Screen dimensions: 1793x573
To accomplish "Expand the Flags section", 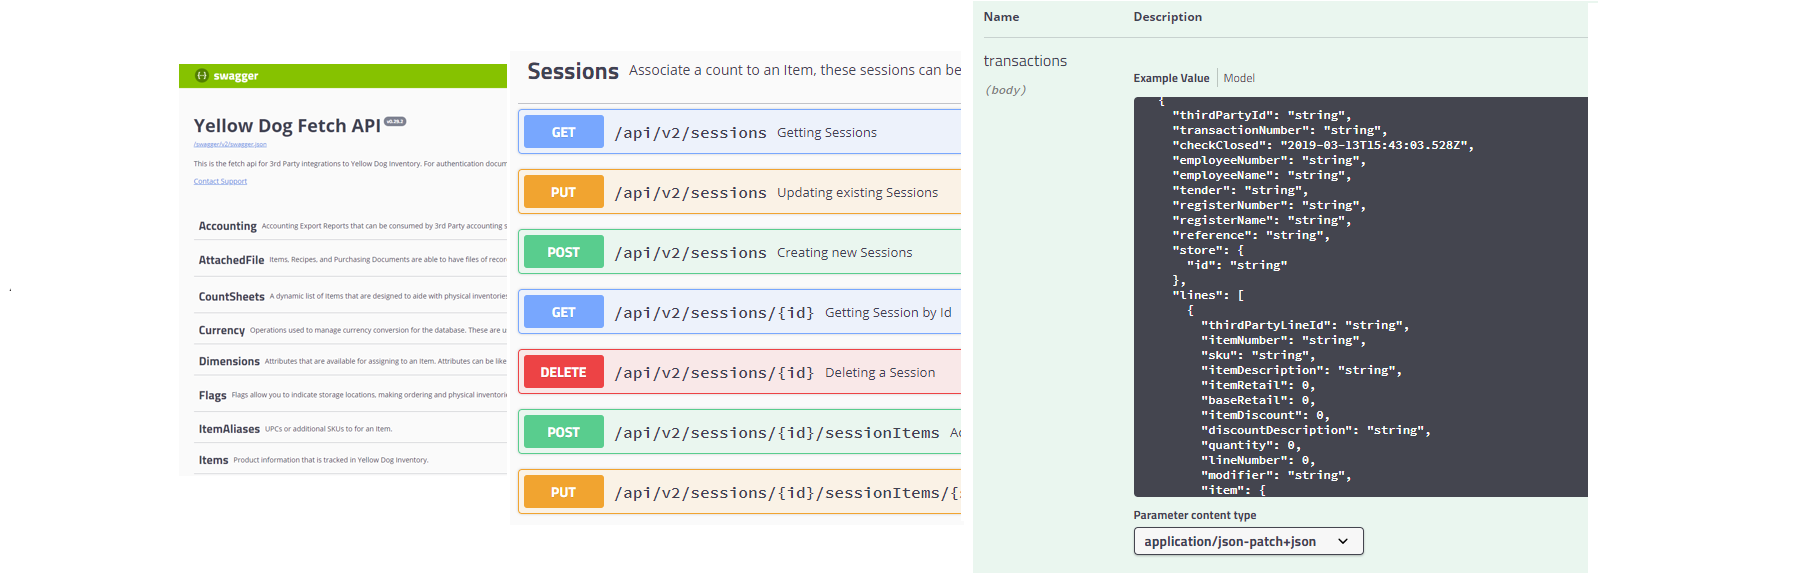I will (212, 395).
